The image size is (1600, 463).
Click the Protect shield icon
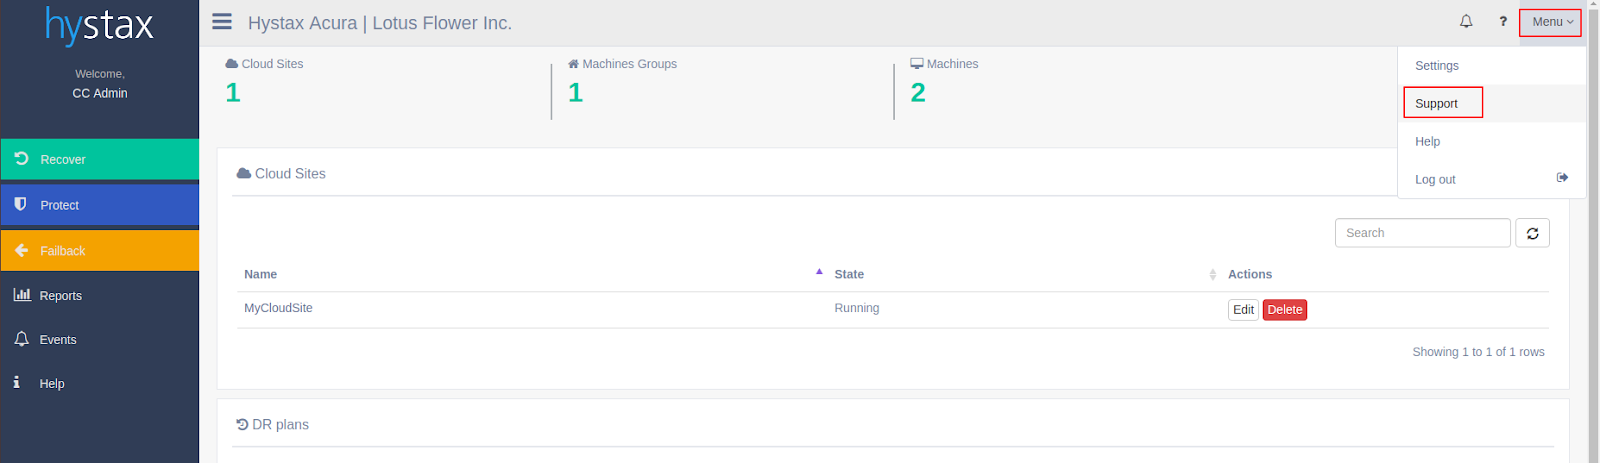[20, 204]
